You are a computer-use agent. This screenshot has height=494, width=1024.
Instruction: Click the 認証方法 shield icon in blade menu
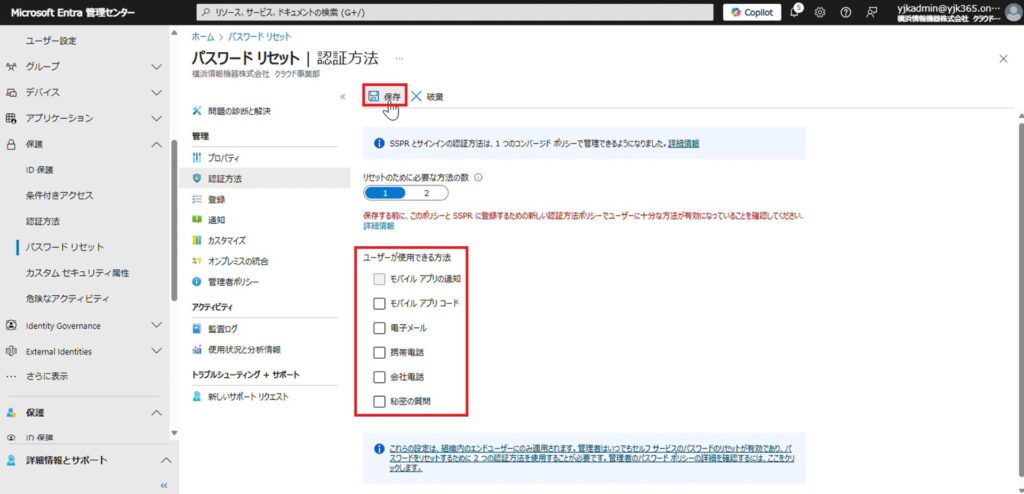pyautogui.click(x=197, y=178)
